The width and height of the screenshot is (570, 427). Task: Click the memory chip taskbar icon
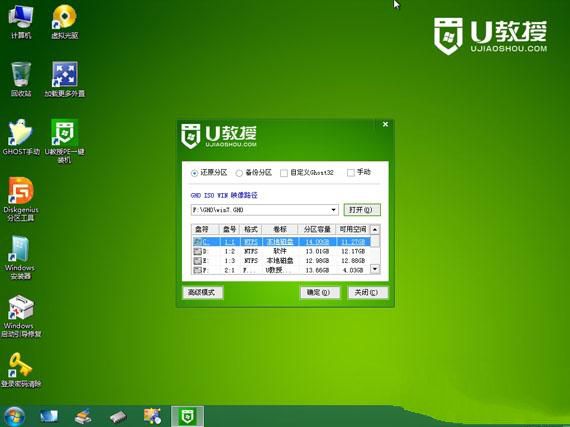118,416
